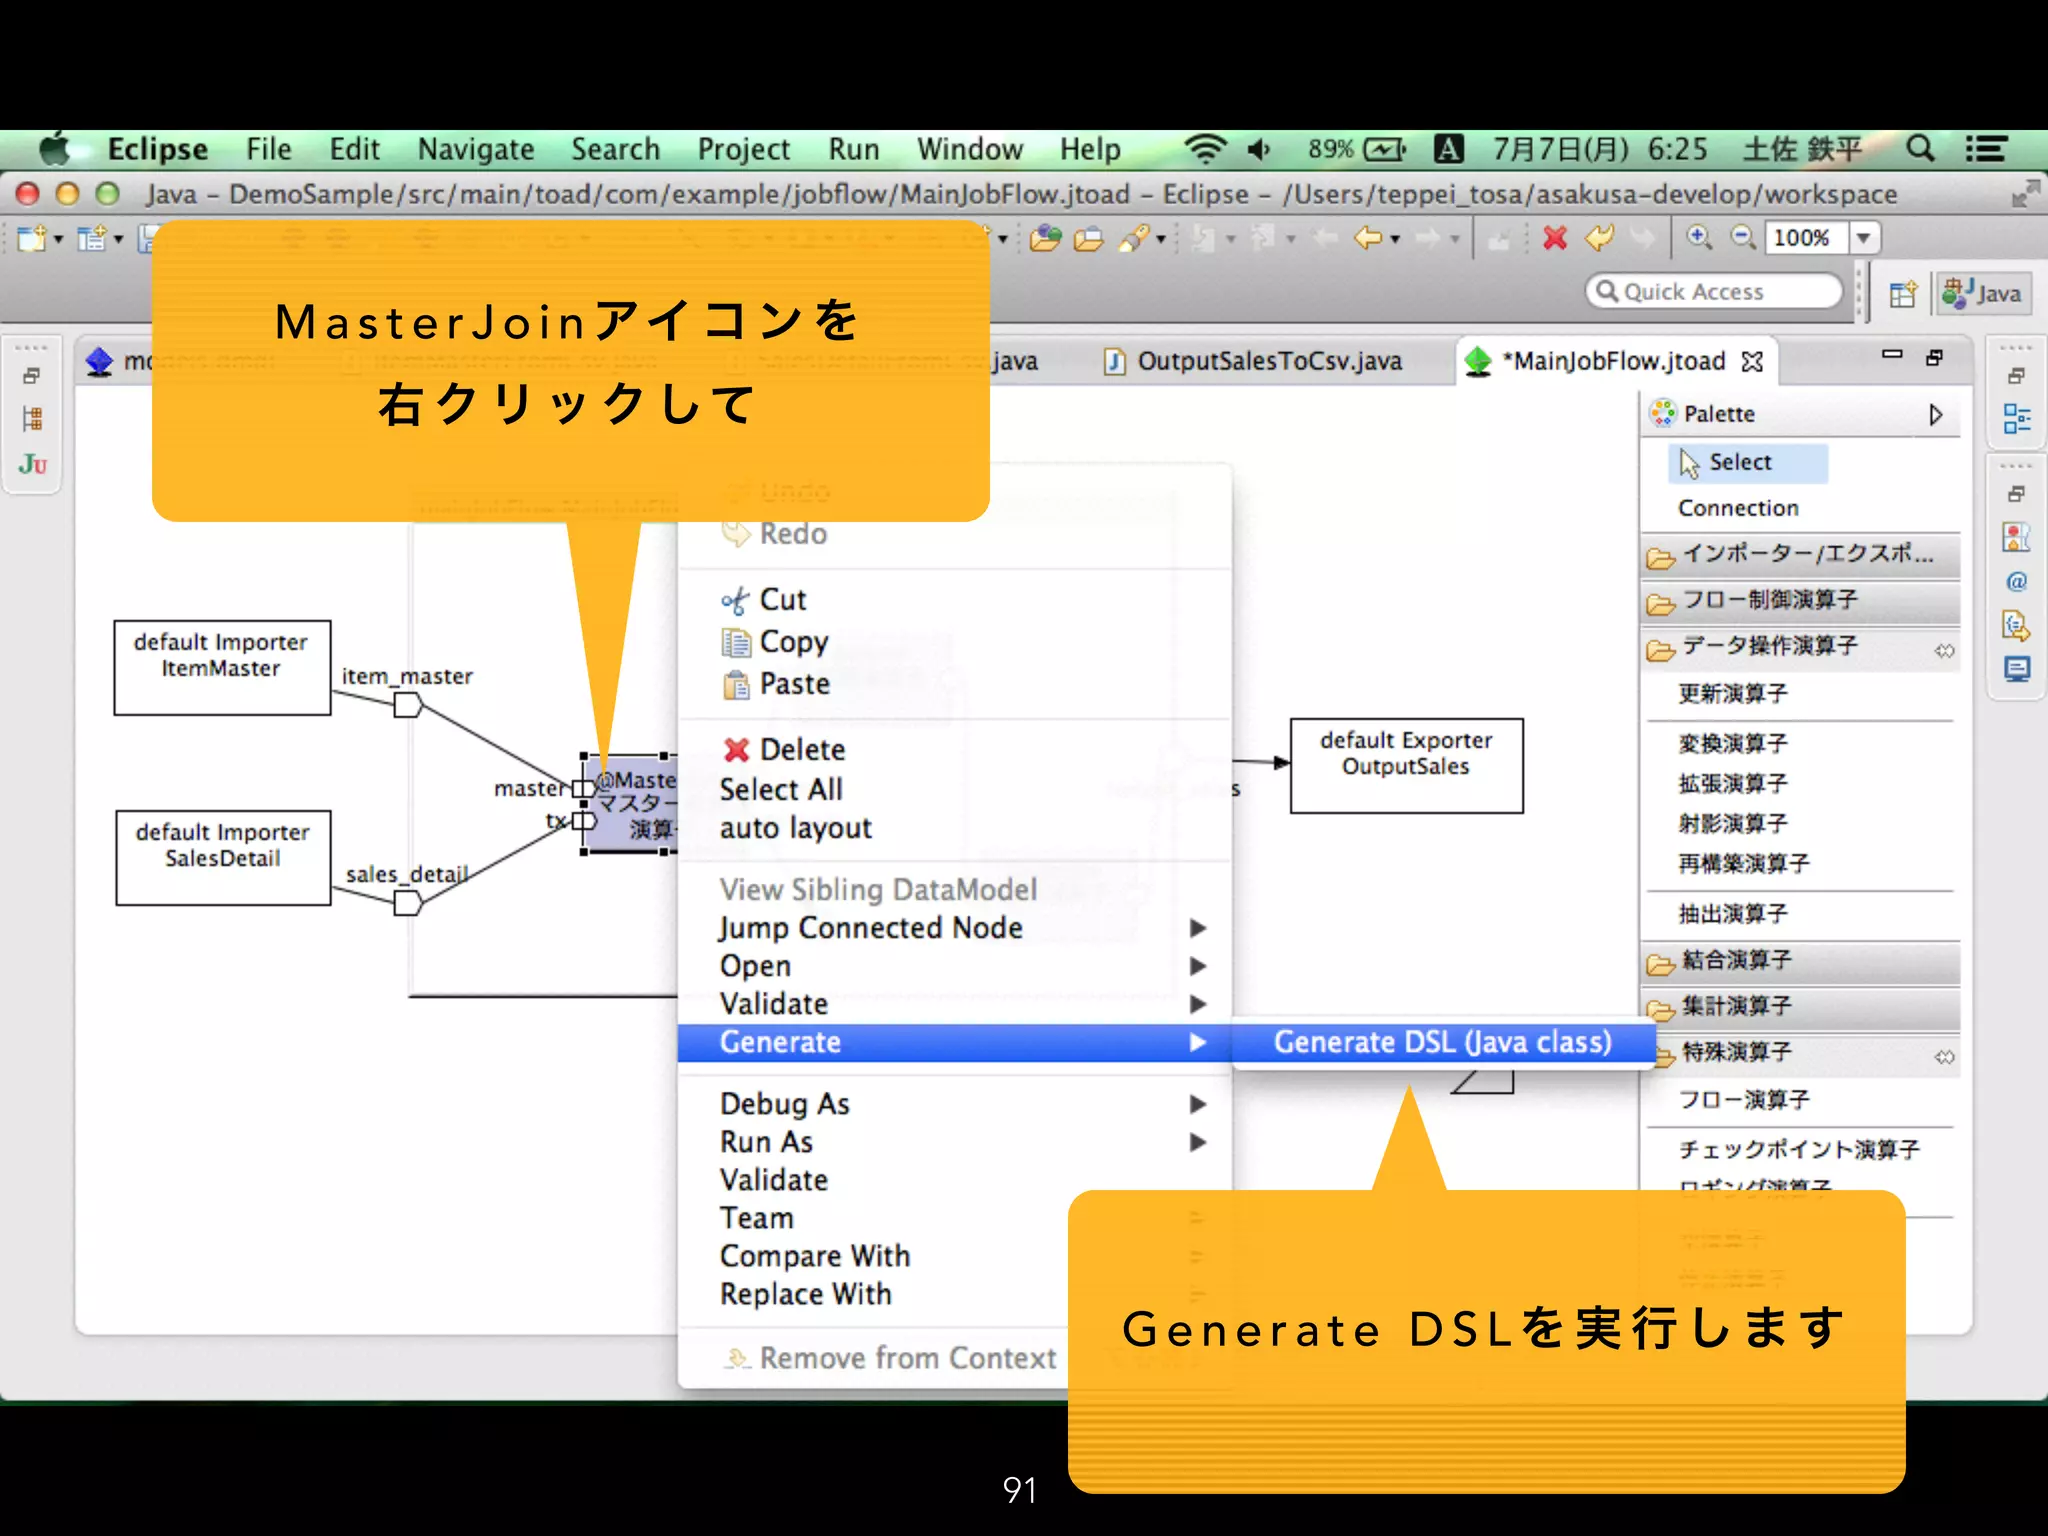Click the Connection tool in Palette

(x=1738, y=509)
